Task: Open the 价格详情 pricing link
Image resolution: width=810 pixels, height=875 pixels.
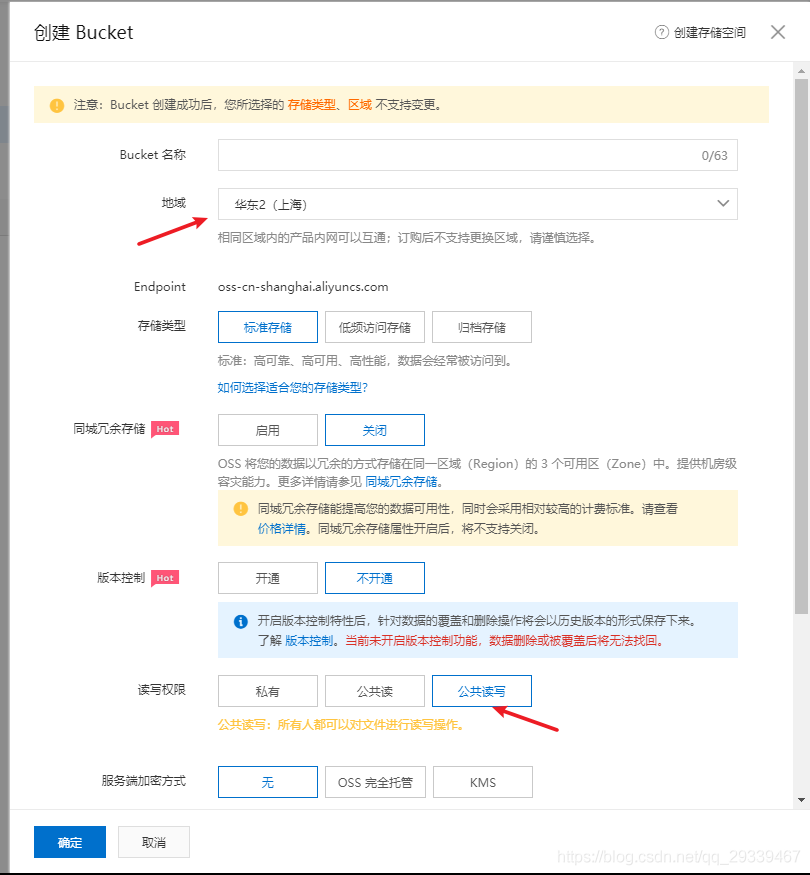Action: coord(282,528)
